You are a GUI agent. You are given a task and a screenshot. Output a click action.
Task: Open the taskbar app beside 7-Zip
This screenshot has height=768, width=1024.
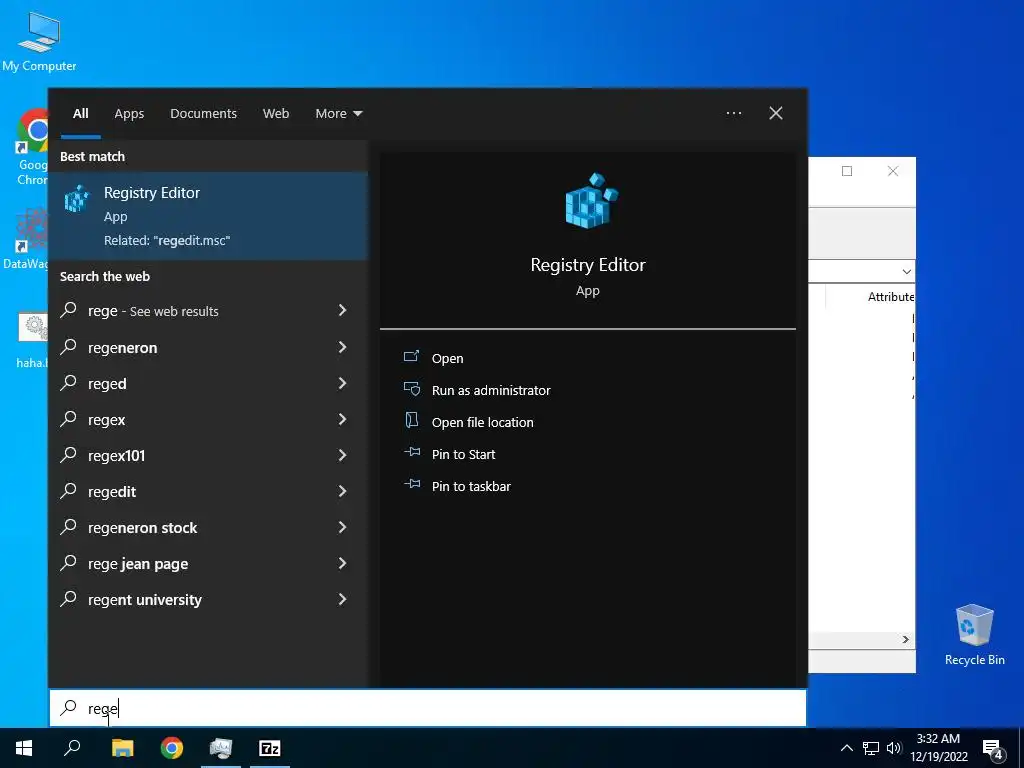[x=221, y=748]
